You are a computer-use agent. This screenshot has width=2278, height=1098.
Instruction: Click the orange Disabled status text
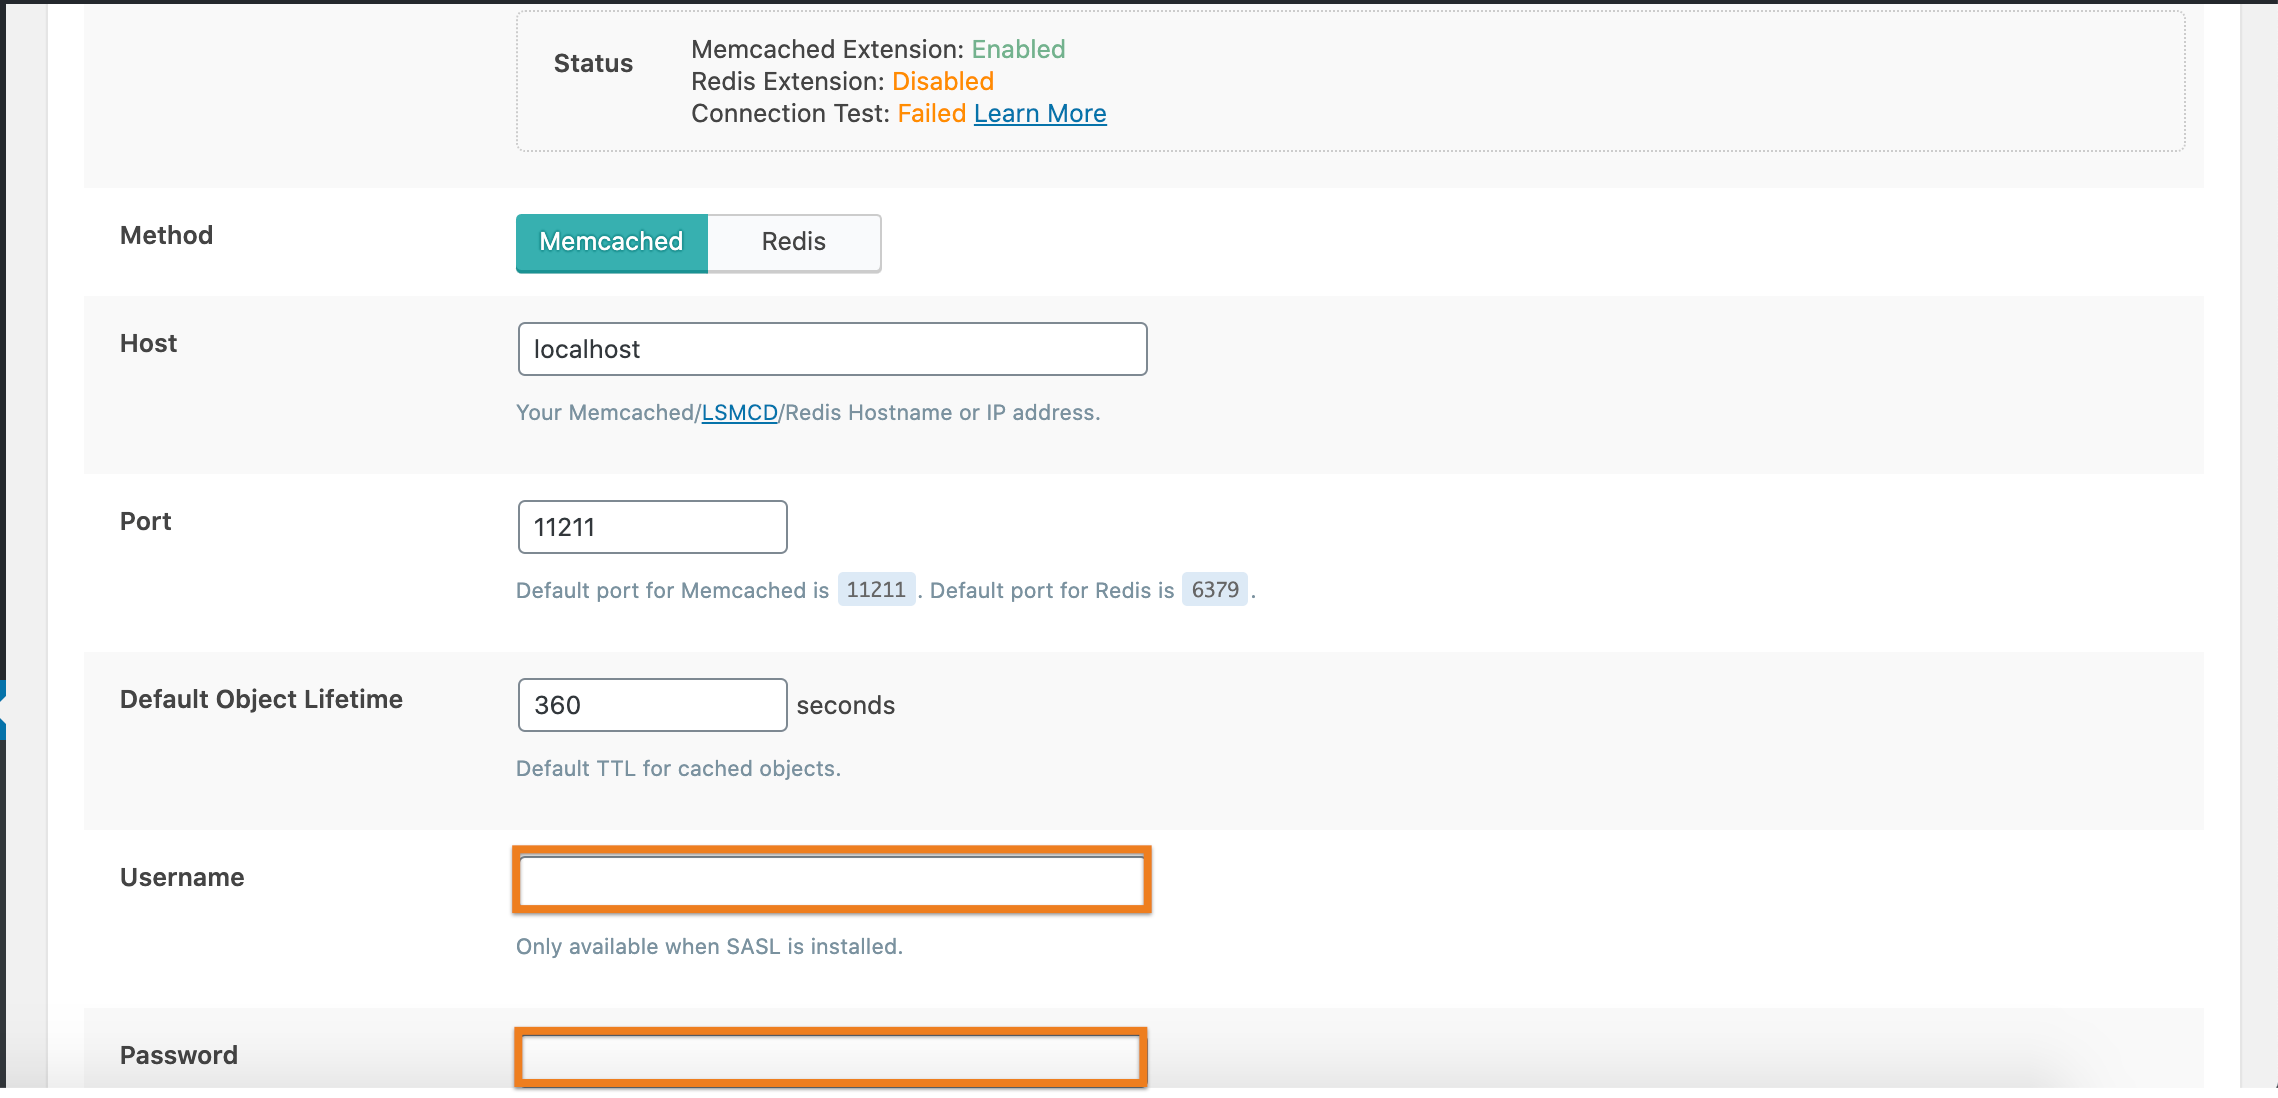click(942, 82)
